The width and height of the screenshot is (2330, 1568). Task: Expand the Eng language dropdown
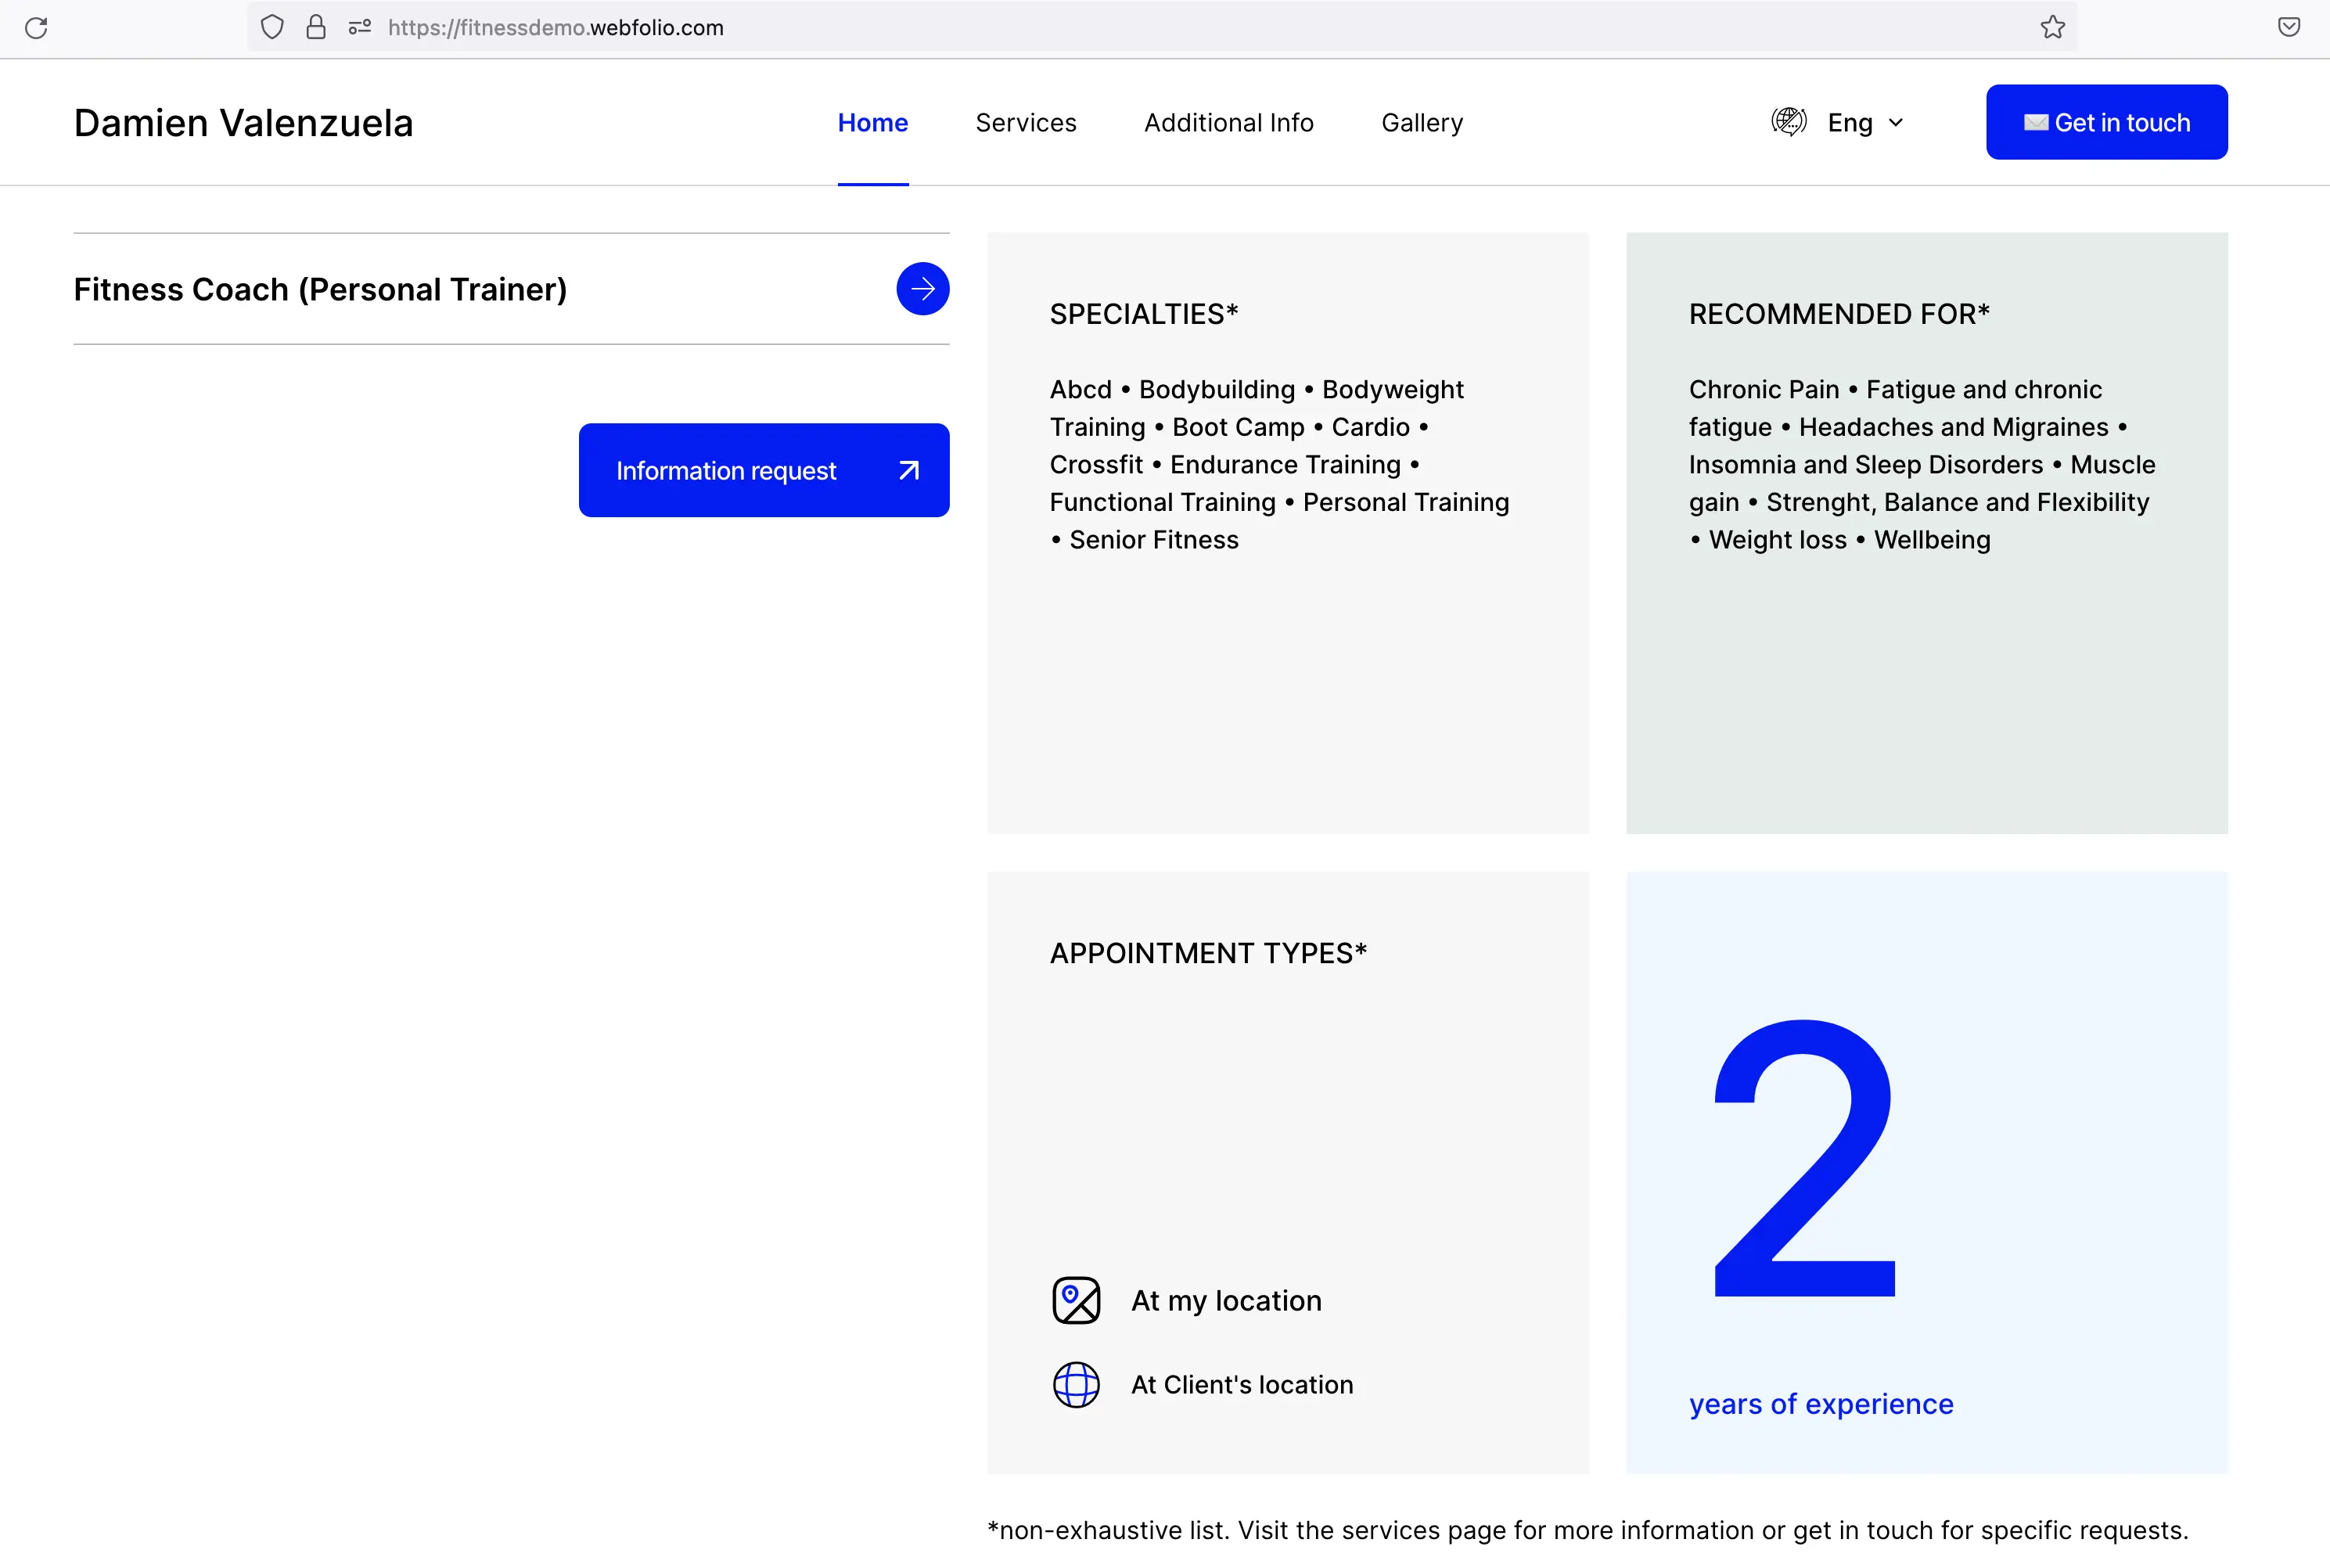[x=1850, y=122]
